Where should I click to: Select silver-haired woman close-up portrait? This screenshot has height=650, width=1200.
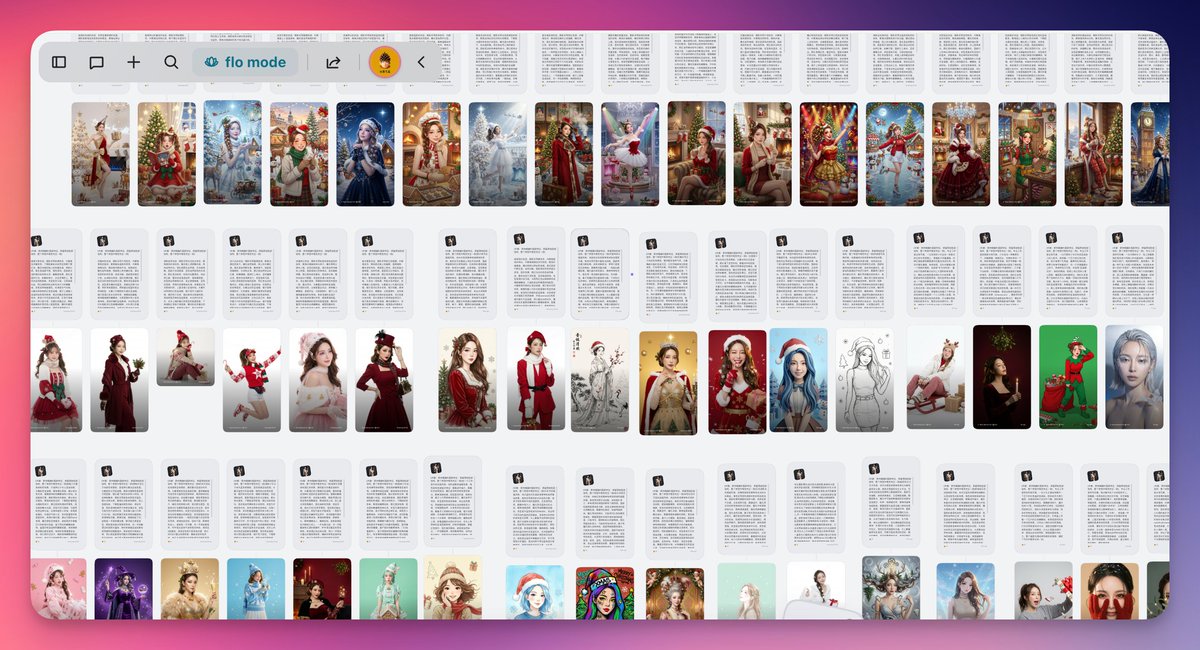tap(1134, 377)
